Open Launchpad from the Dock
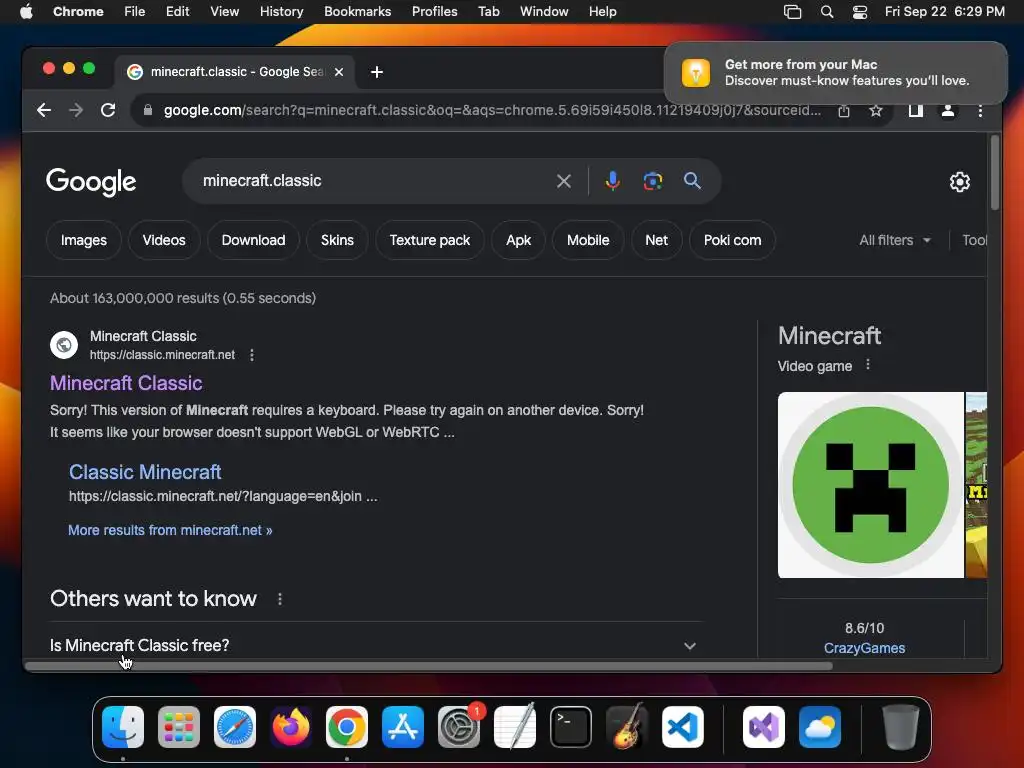Viewport: 1024px width, 768px height. tap(179, 727)
